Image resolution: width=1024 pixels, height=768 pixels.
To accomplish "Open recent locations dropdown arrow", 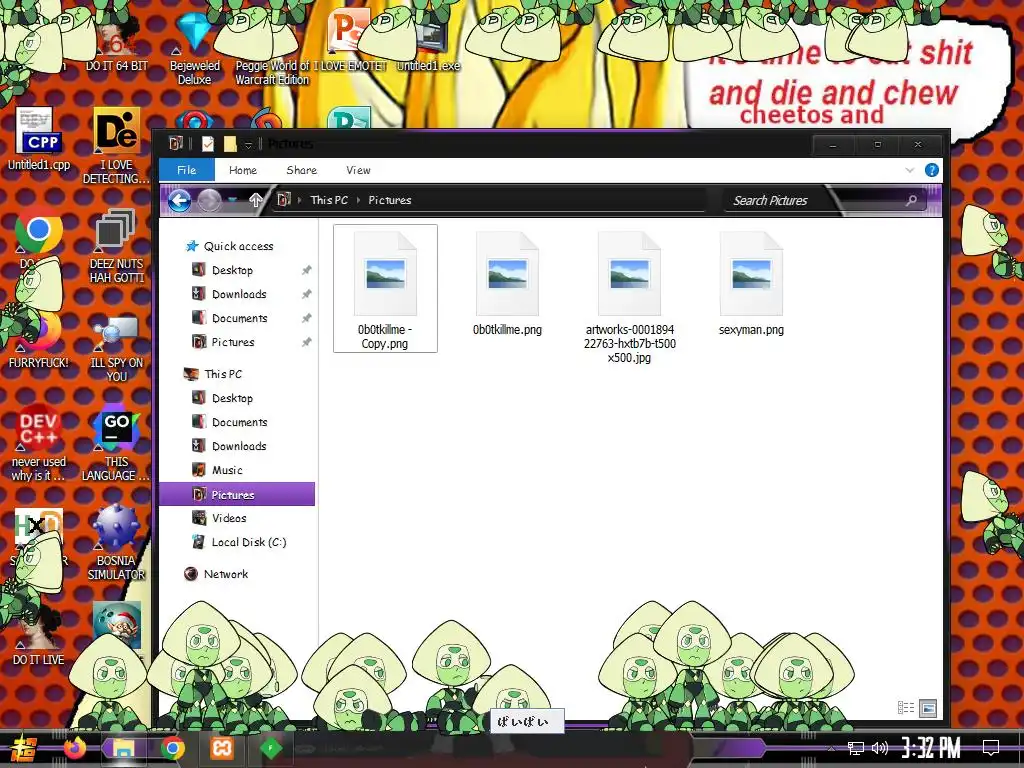I will click(x=232, y=200).
